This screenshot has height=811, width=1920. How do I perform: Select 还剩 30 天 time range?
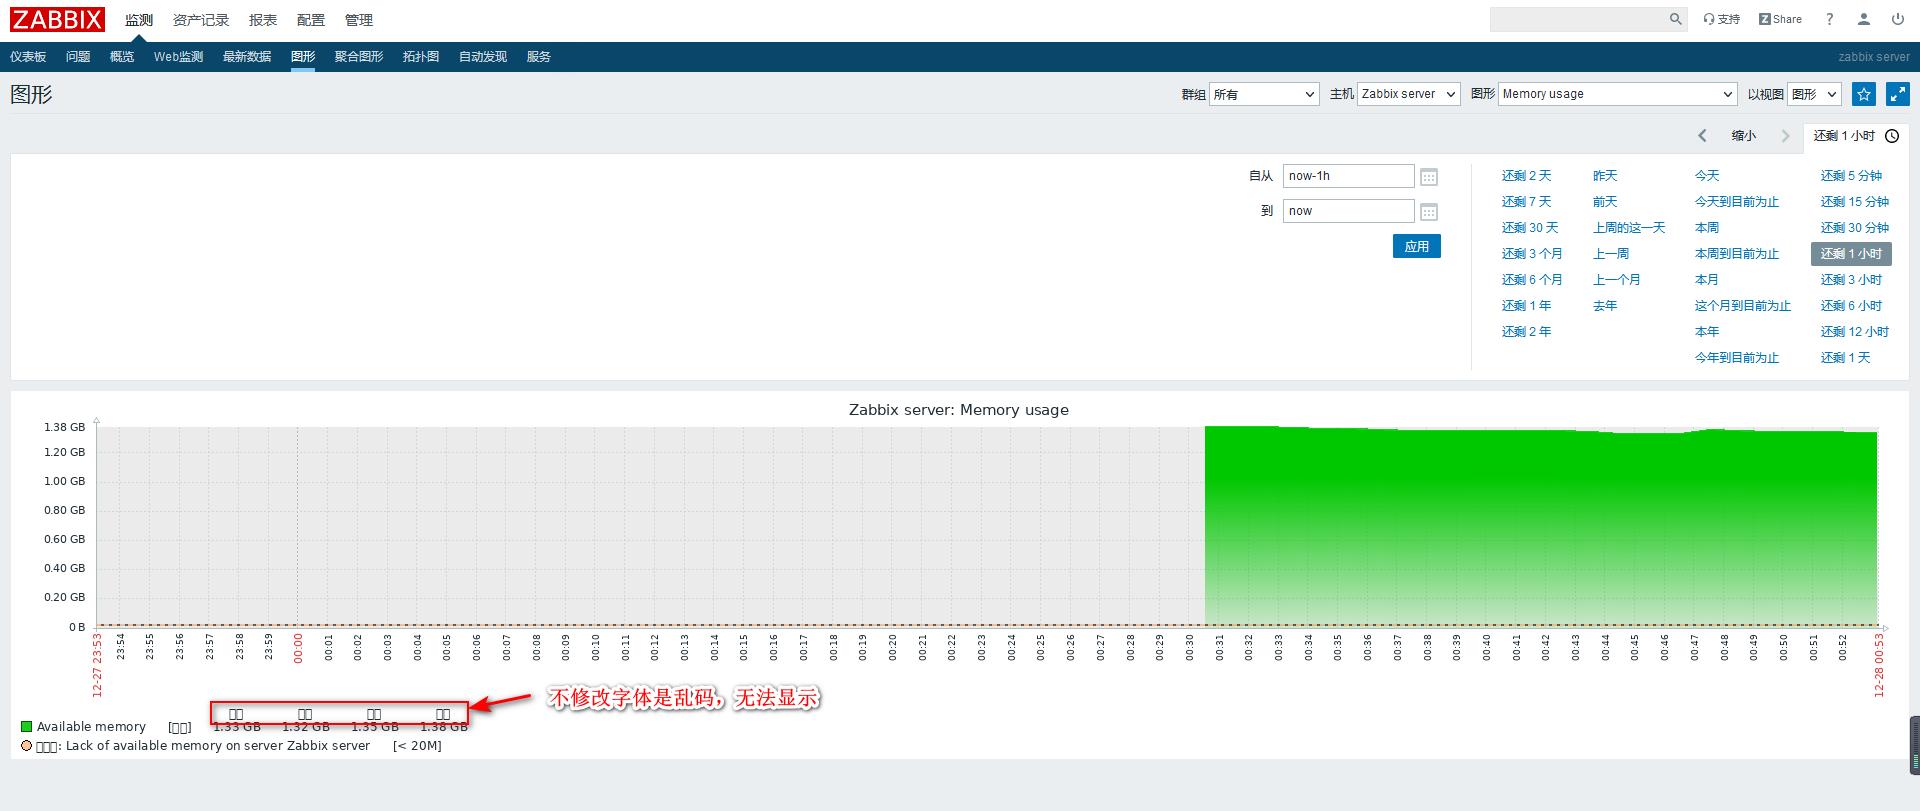1530,228
